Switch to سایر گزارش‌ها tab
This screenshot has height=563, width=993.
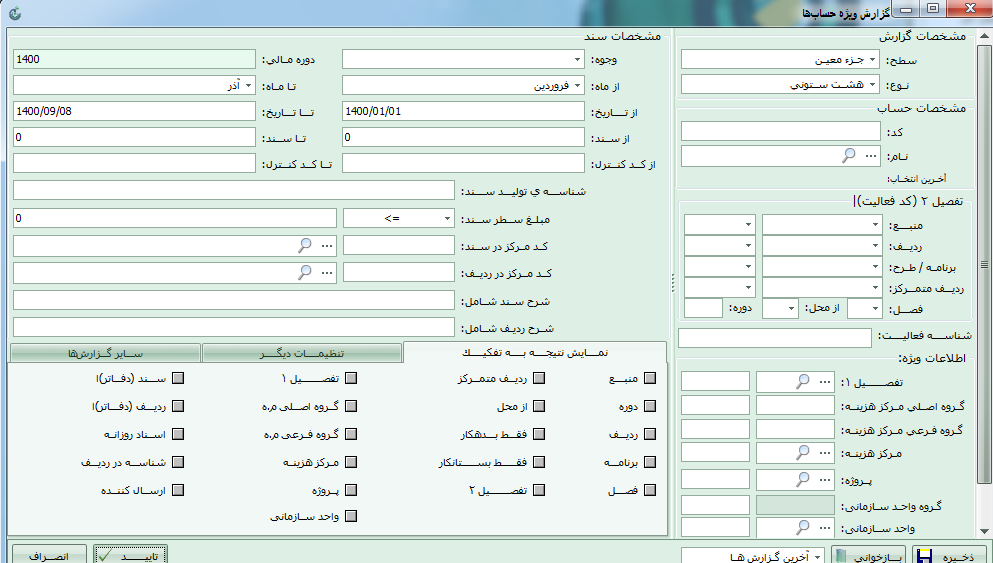[x=106, y=353]
